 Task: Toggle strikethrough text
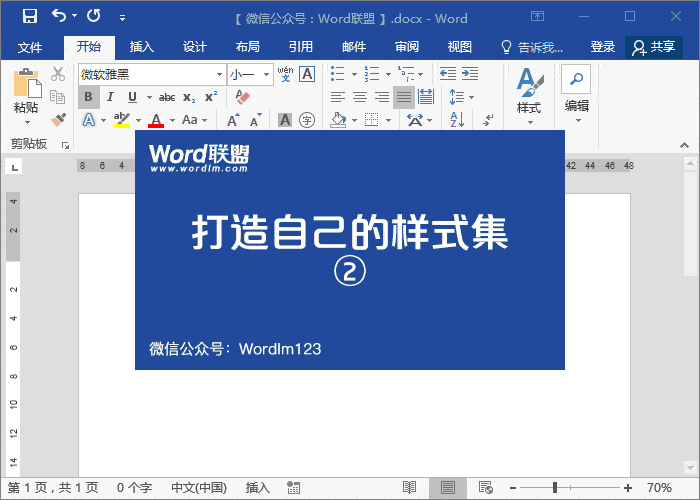point(167,97)
